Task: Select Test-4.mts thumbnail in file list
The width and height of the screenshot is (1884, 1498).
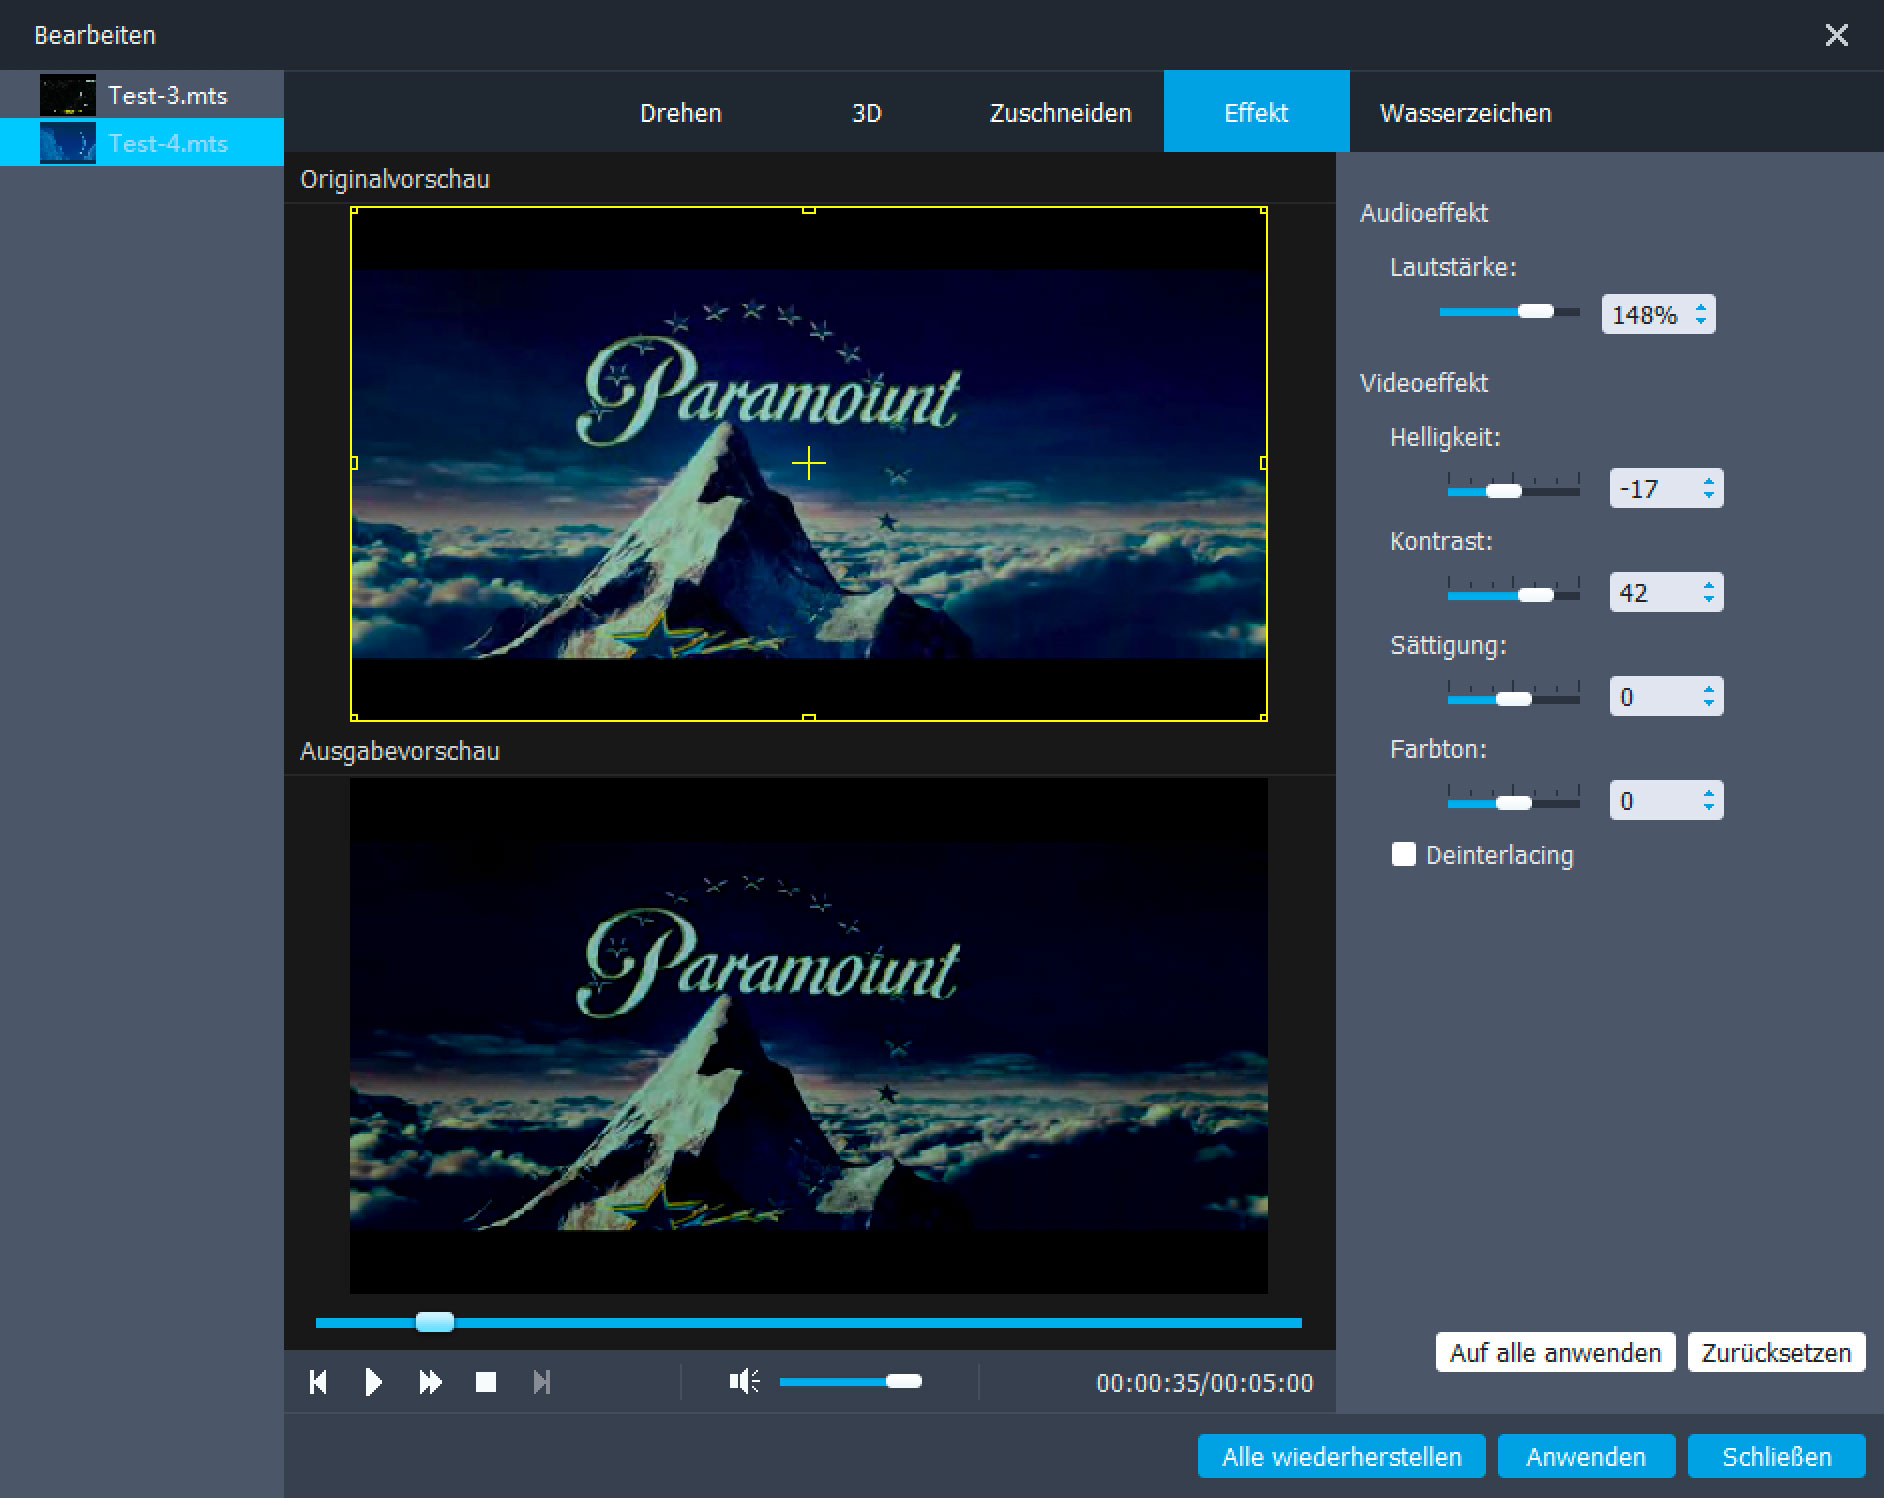Action: (x=68, y=143)
